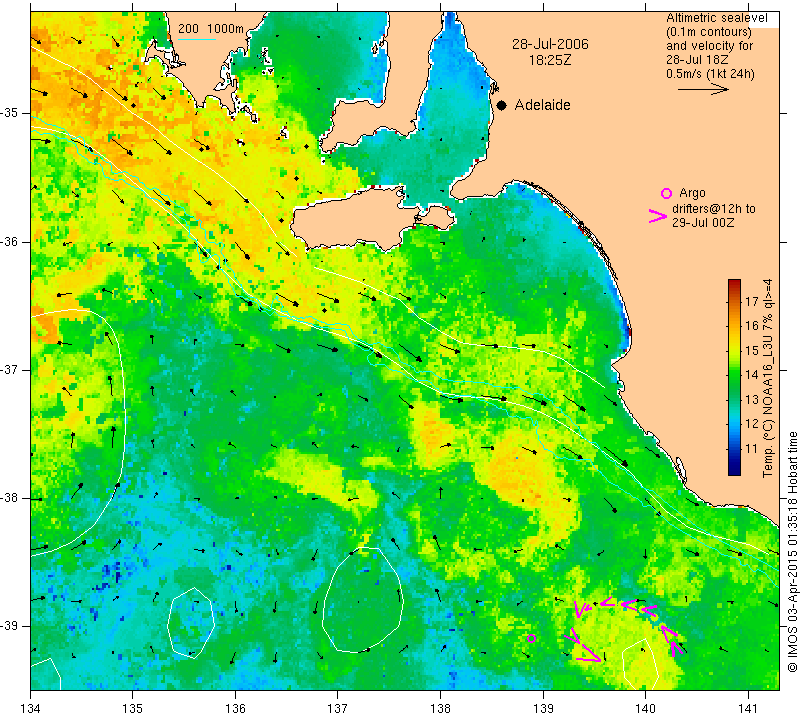Click the latitude axis label -36
The width and height of the screenshot is (800, 720).
coord(9,241)
